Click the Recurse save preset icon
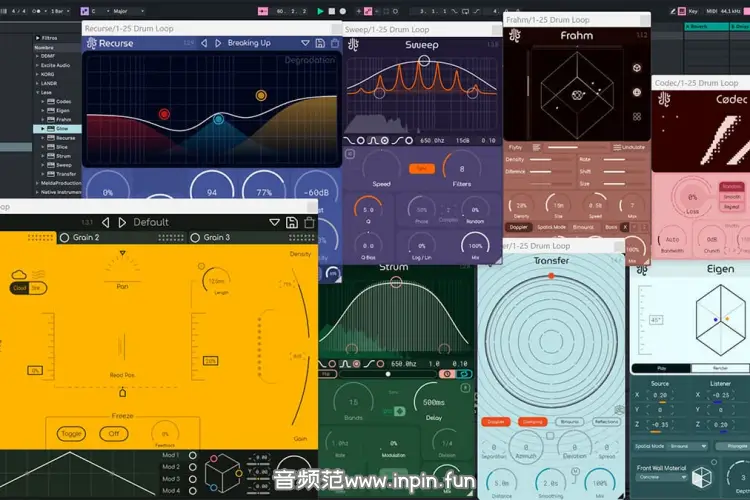 (320, 43)
